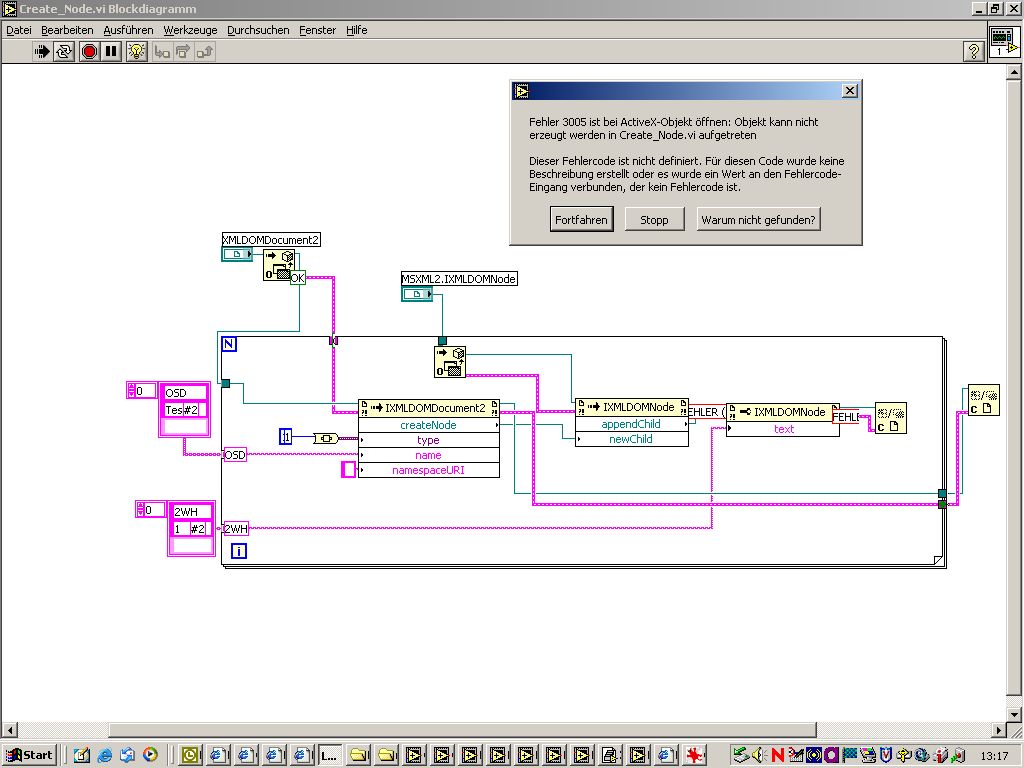Open the context help question mark
Viewport: 1024px width, 768px height.
(973, 51)
